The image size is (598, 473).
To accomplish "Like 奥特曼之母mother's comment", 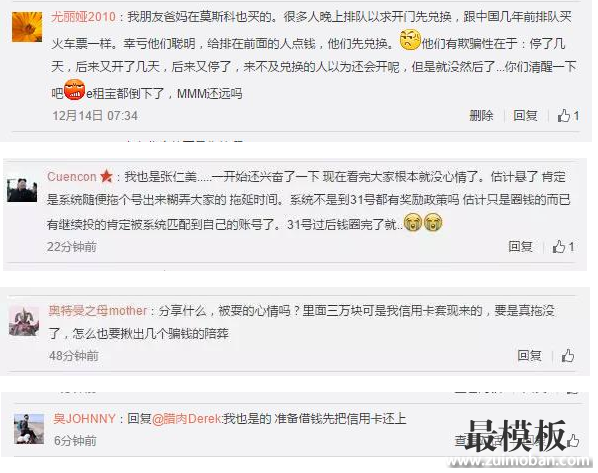I will [568, 356].
